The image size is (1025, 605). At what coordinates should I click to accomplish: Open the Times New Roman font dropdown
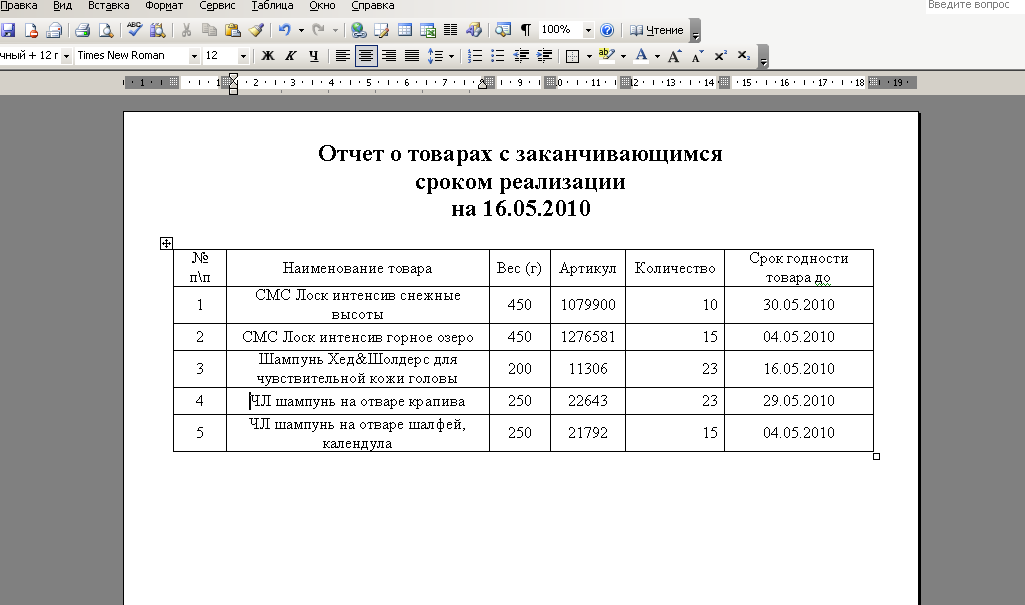pos(194,56)
